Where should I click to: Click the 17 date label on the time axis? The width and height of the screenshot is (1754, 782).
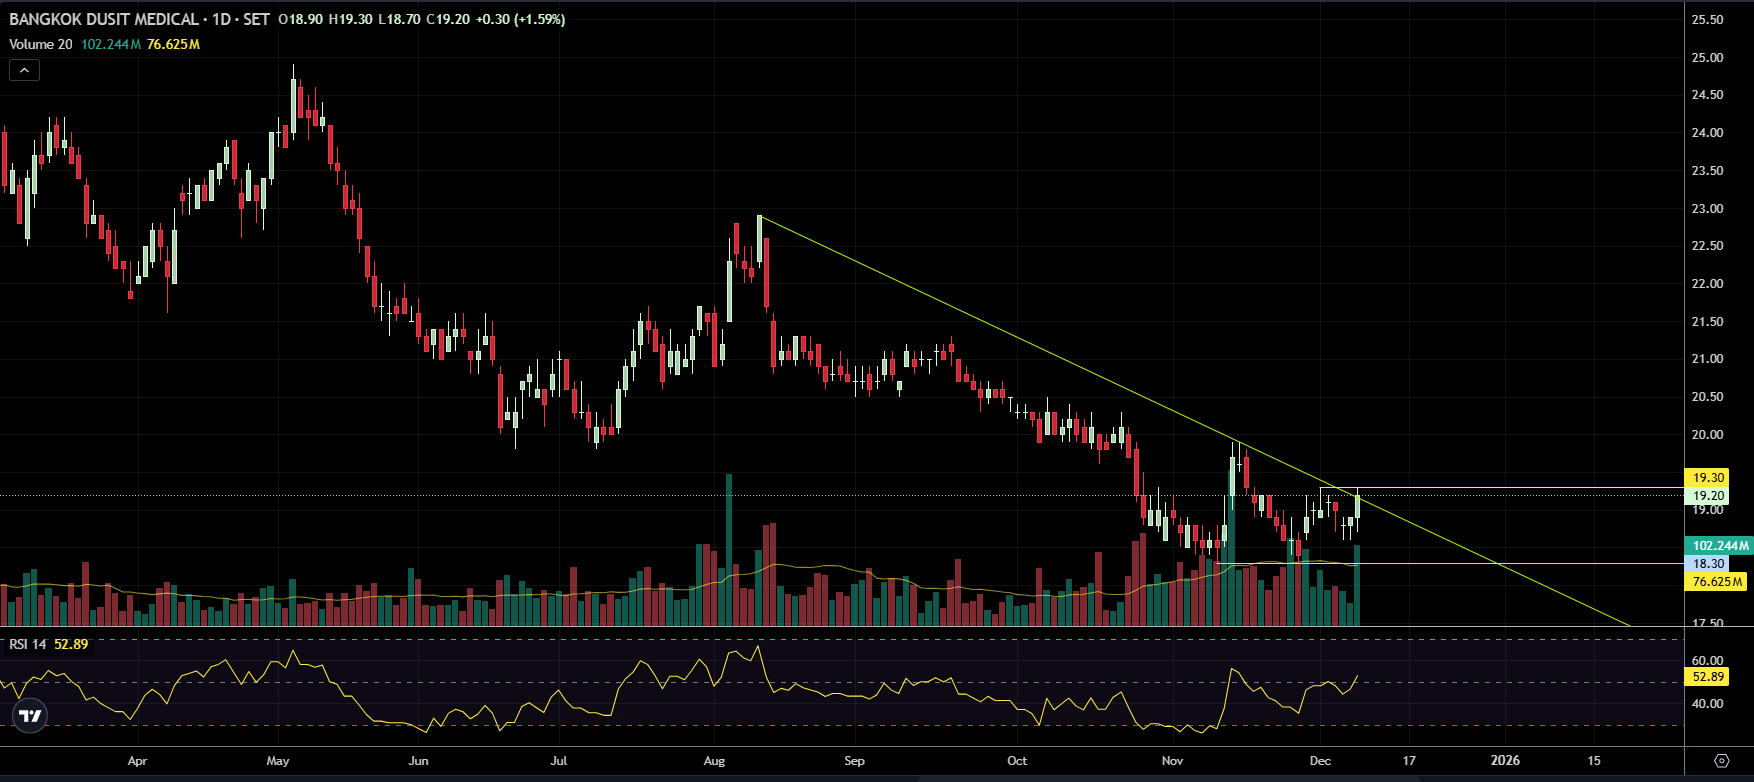1409,761
